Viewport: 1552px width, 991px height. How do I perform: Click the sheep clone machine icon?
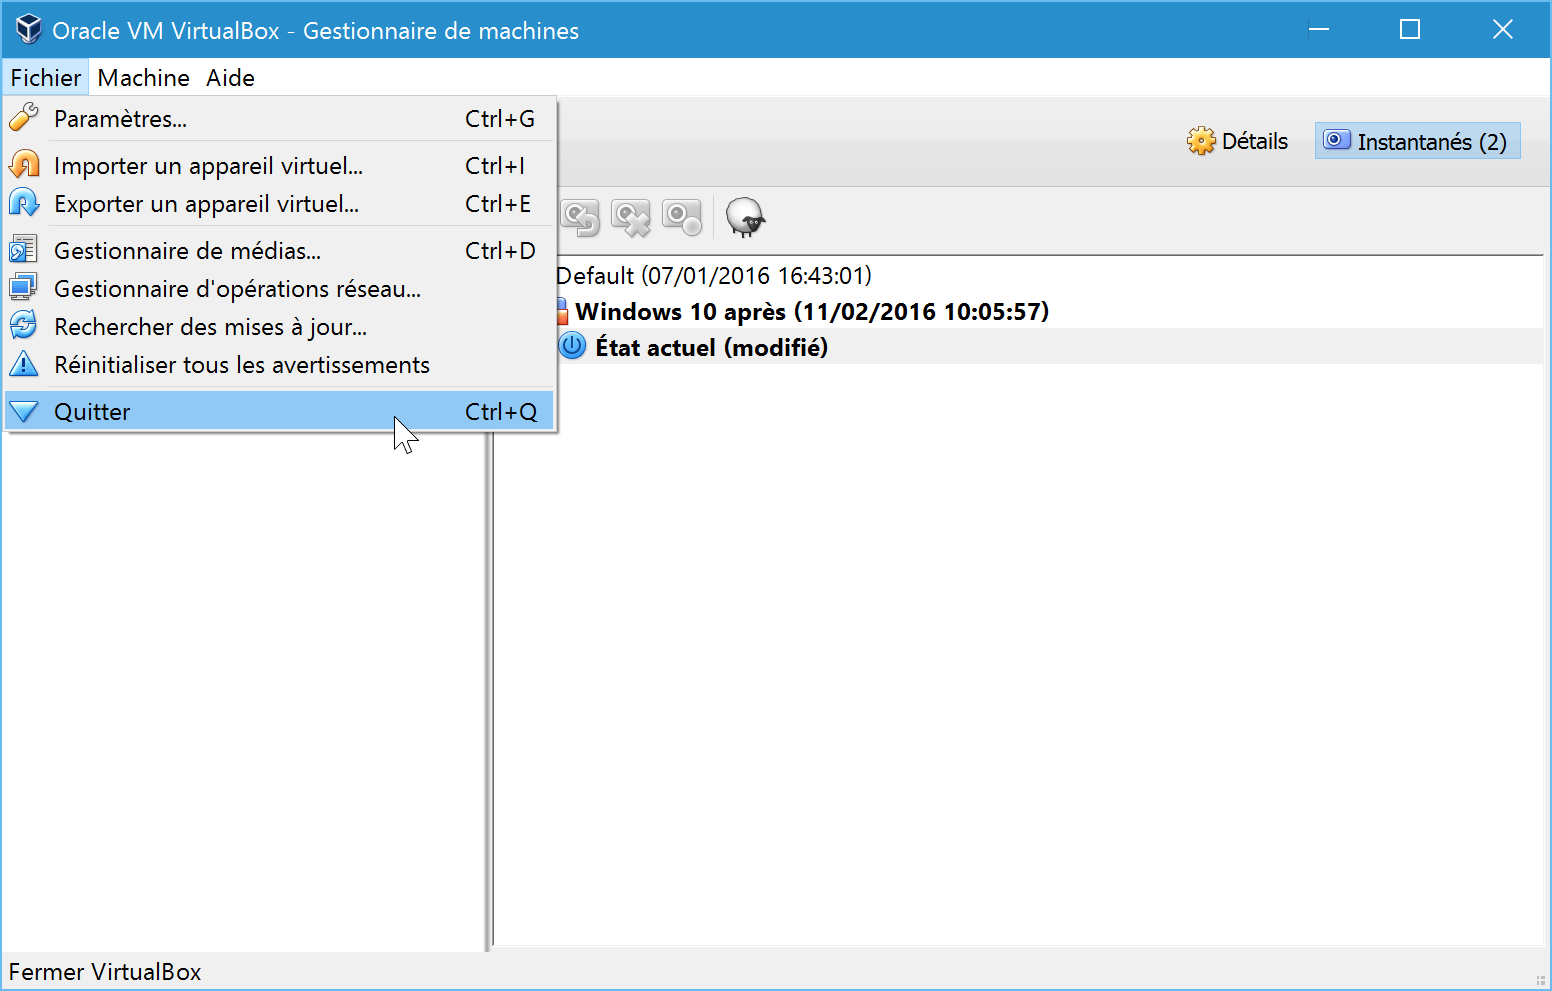pyautogui.click(x=745, y=217)
